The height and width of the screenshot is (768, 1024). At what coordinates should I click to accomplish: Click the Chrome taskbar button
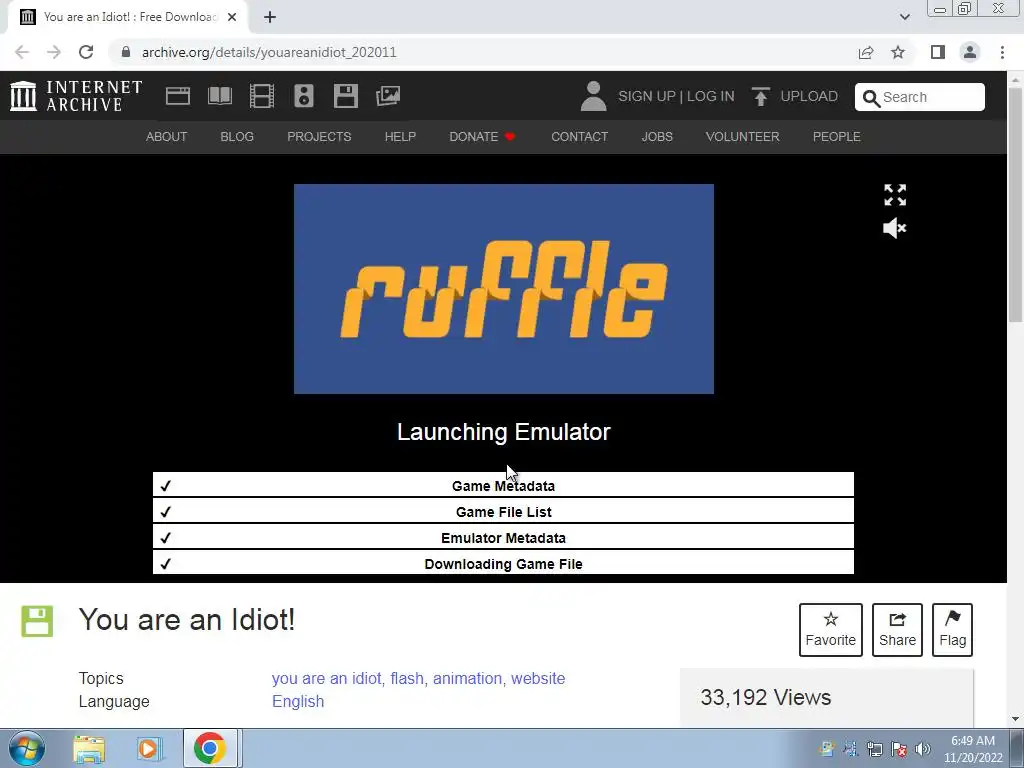tap(210, 748)
